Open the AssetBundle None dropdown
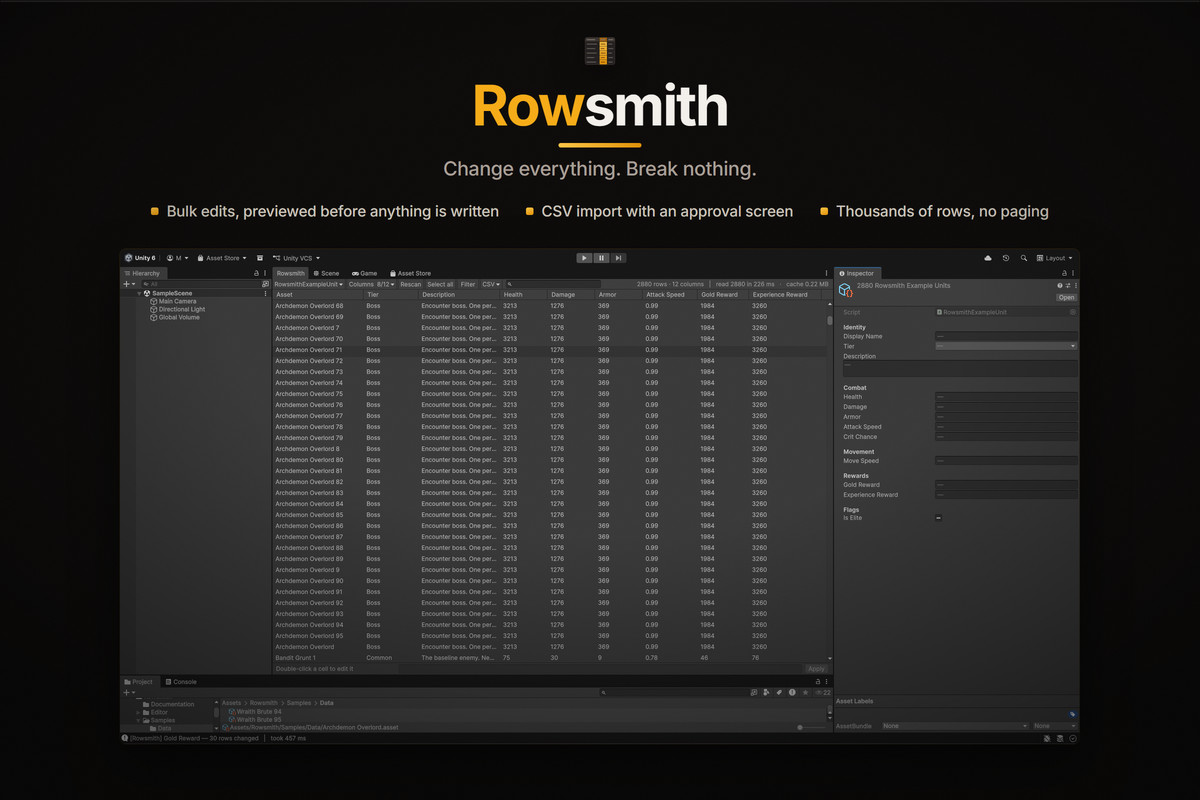The image size is (1200, 800). pyautogui.click(x=955, y=725)
